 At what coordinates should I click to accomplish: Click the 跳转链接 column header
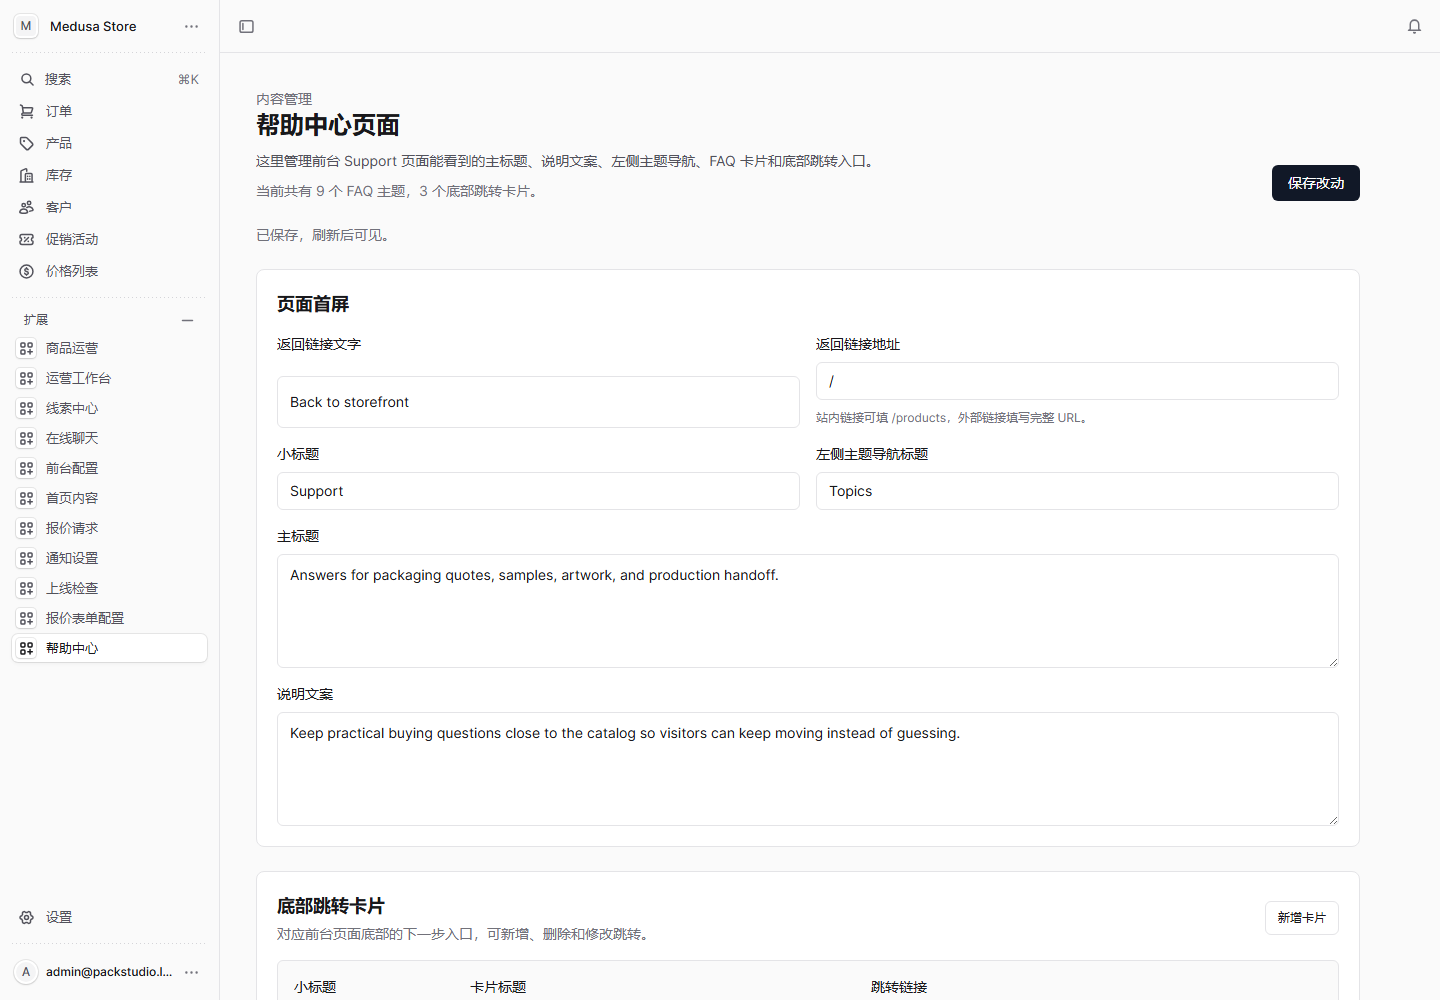(x=899, y=987)
